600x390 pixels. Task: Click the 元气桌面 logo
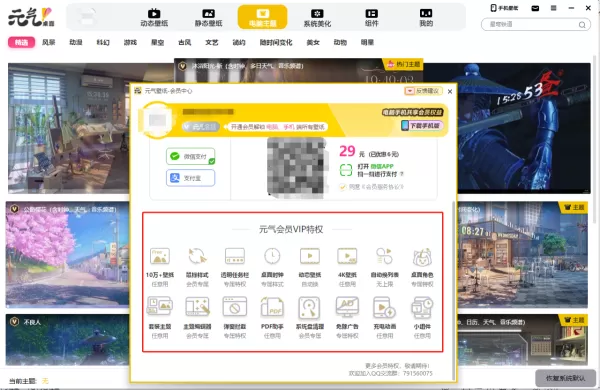point(31,18)
